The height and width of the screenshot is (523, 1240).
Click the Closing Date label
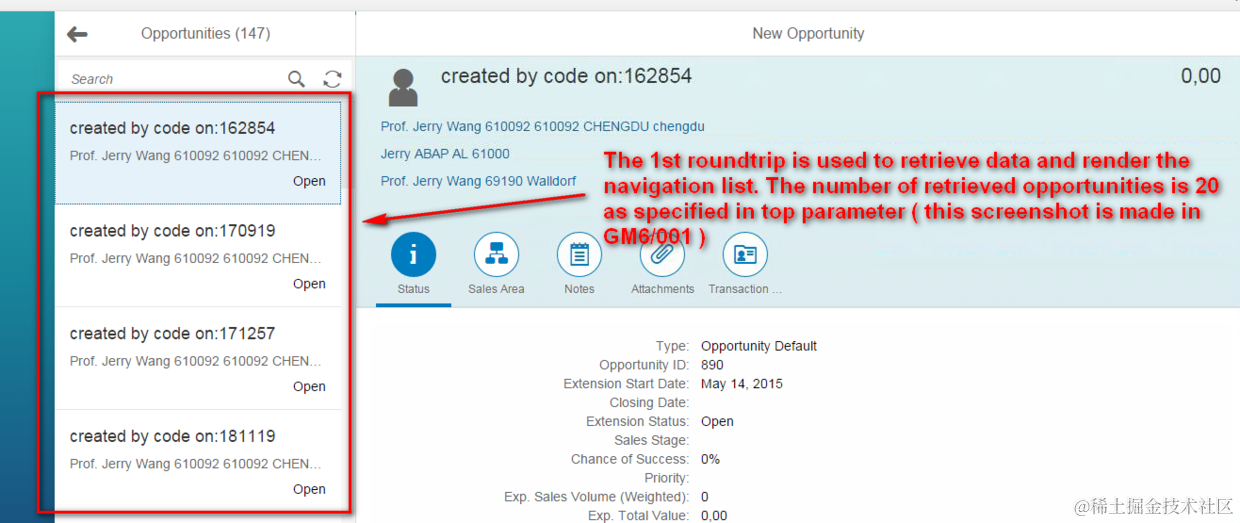(649, 403)
